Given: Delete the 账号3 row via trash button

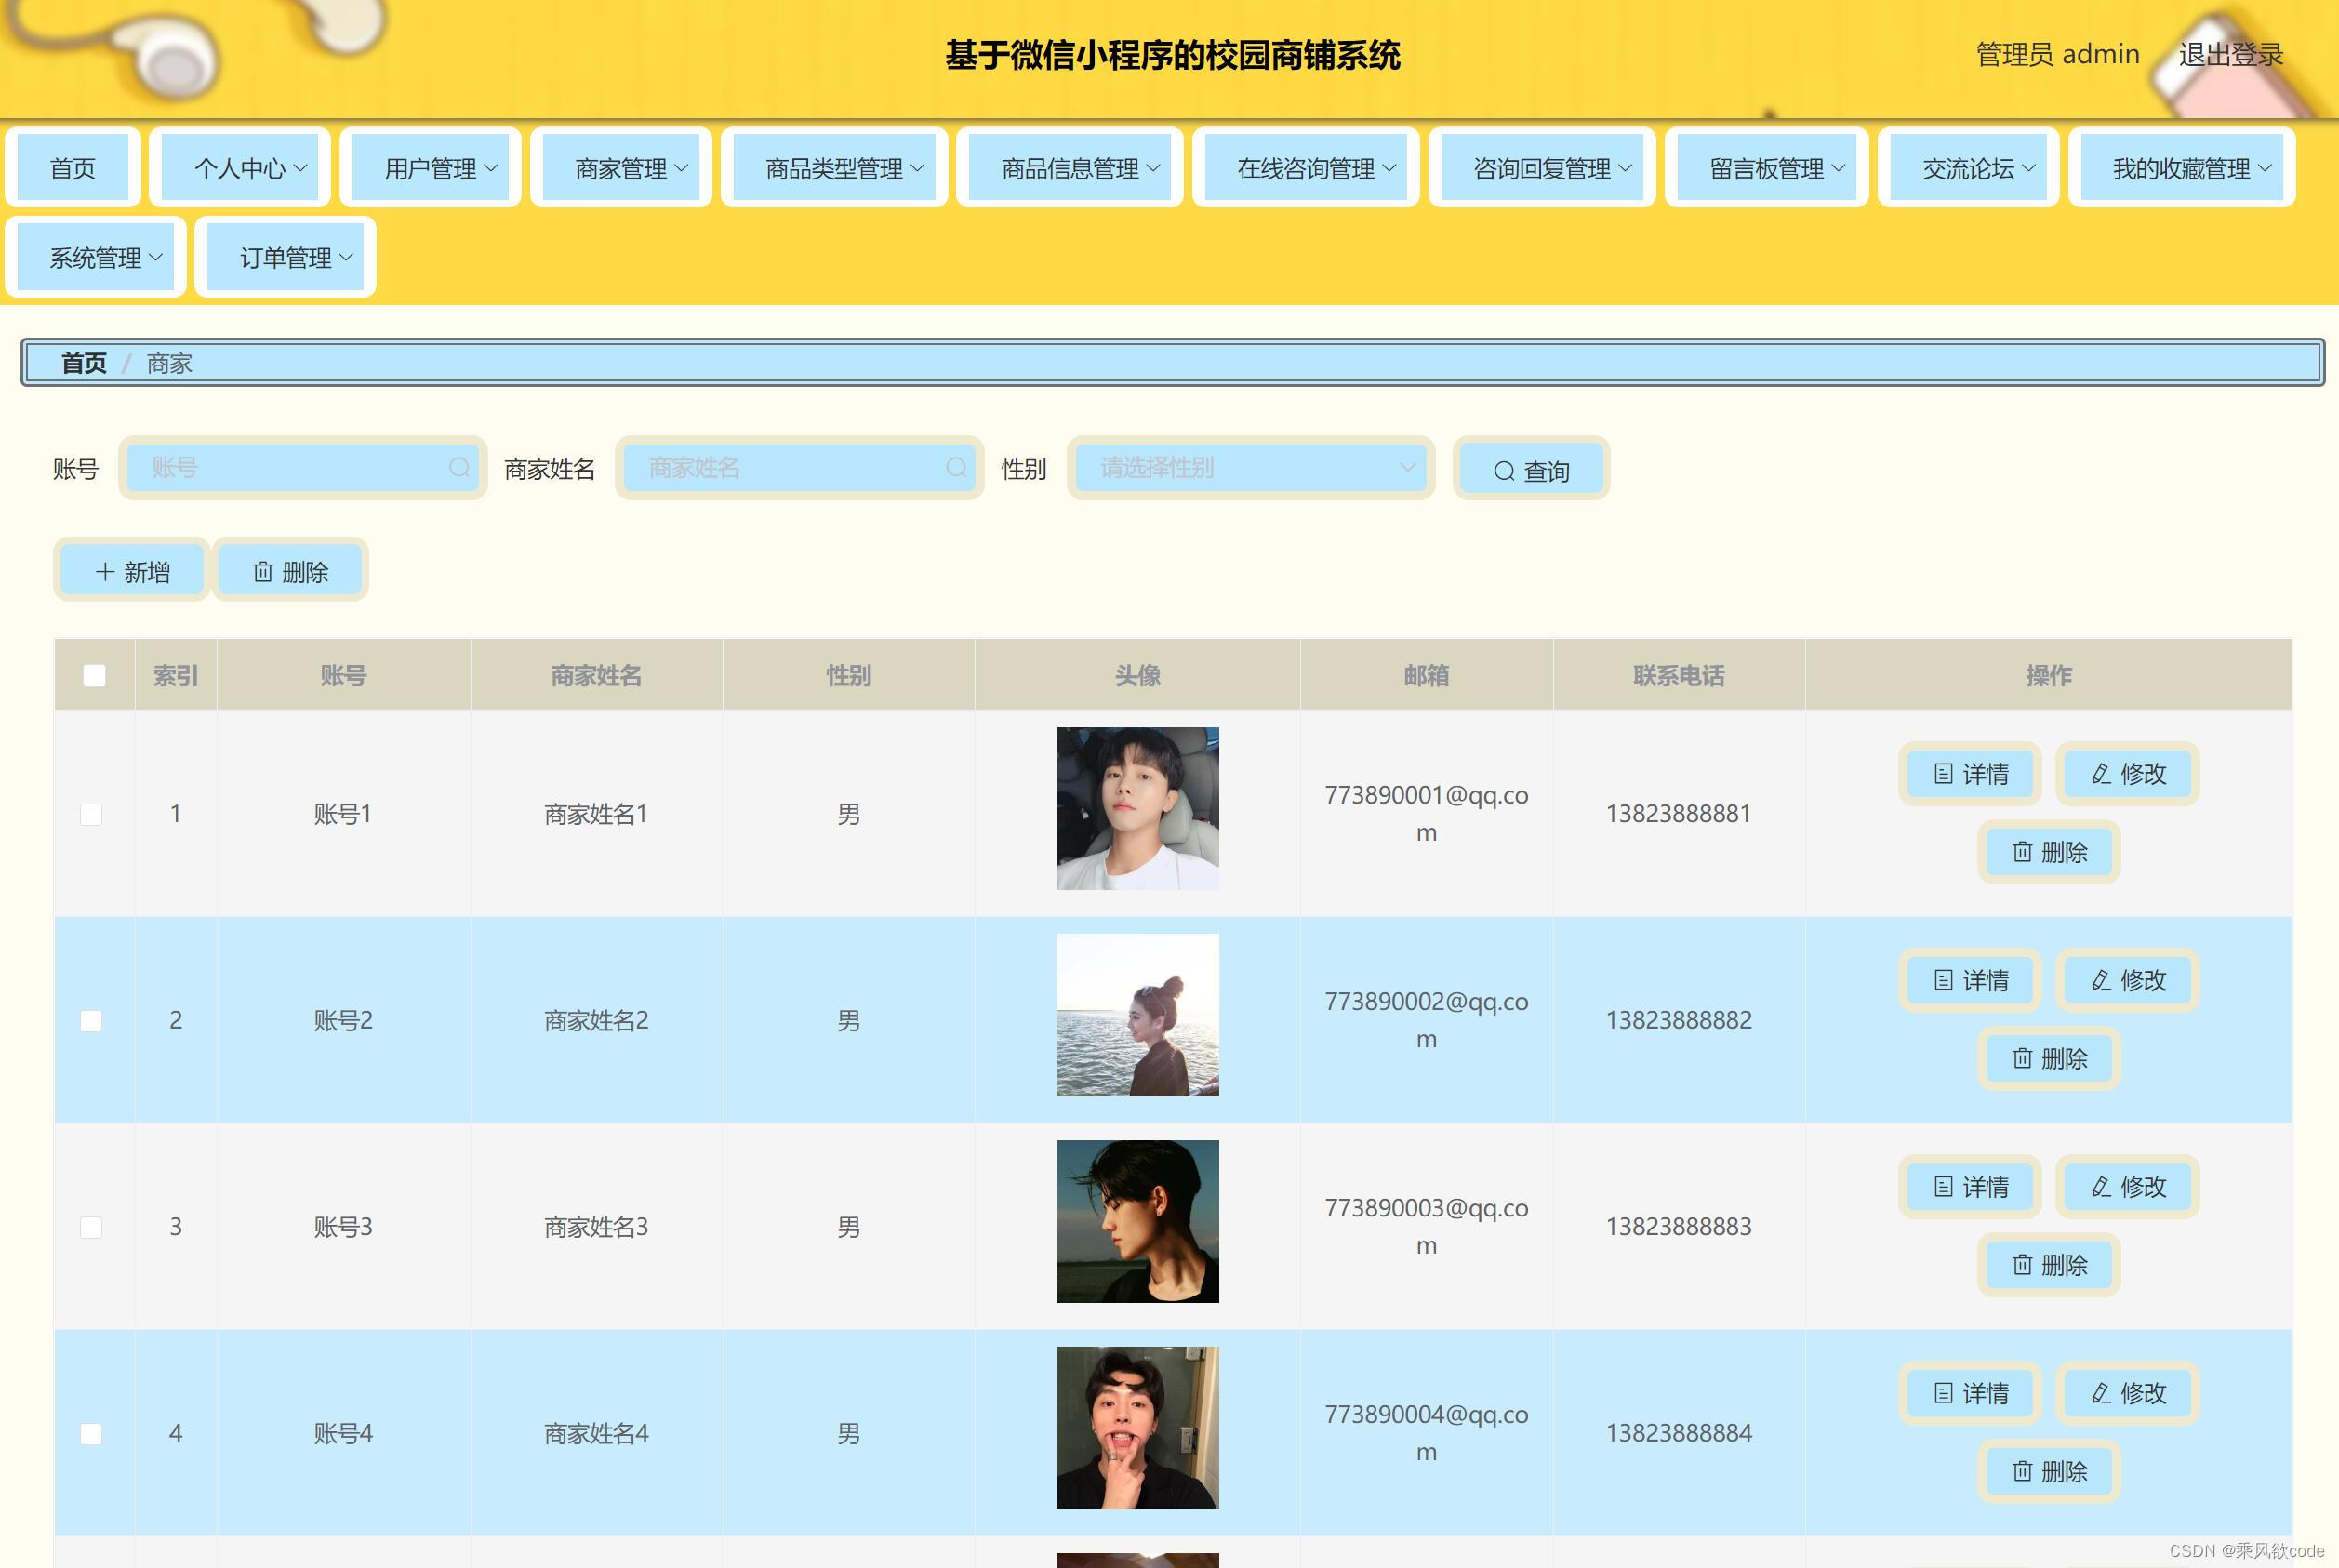Looking at the screenshot, I should click(2048, 1265).
